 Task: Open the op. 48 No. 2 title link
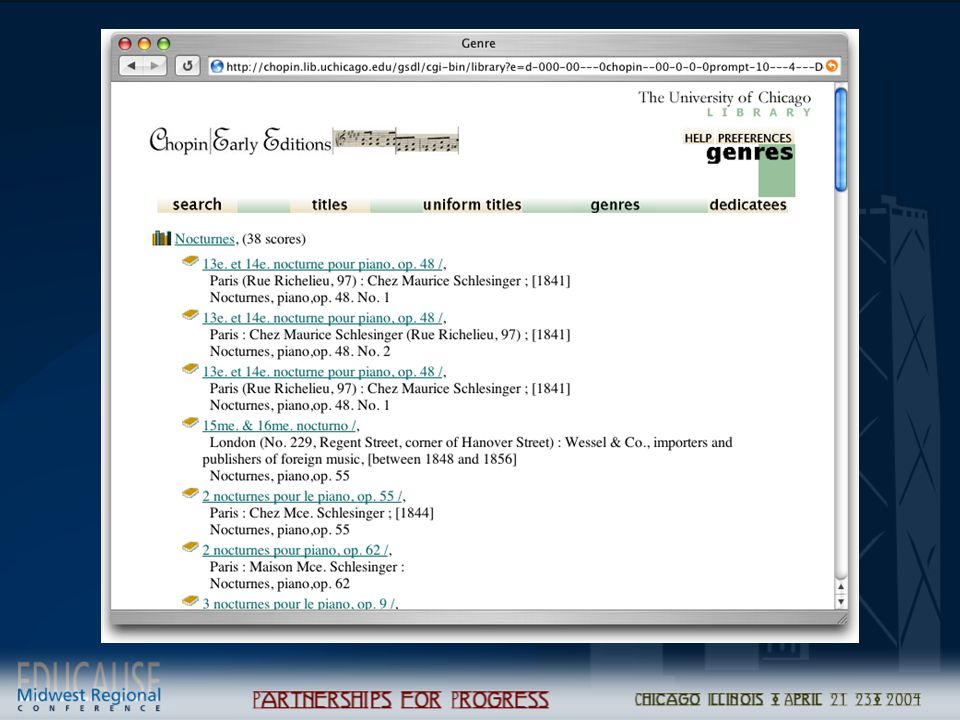pyautogui.click(x=323, y=318)
